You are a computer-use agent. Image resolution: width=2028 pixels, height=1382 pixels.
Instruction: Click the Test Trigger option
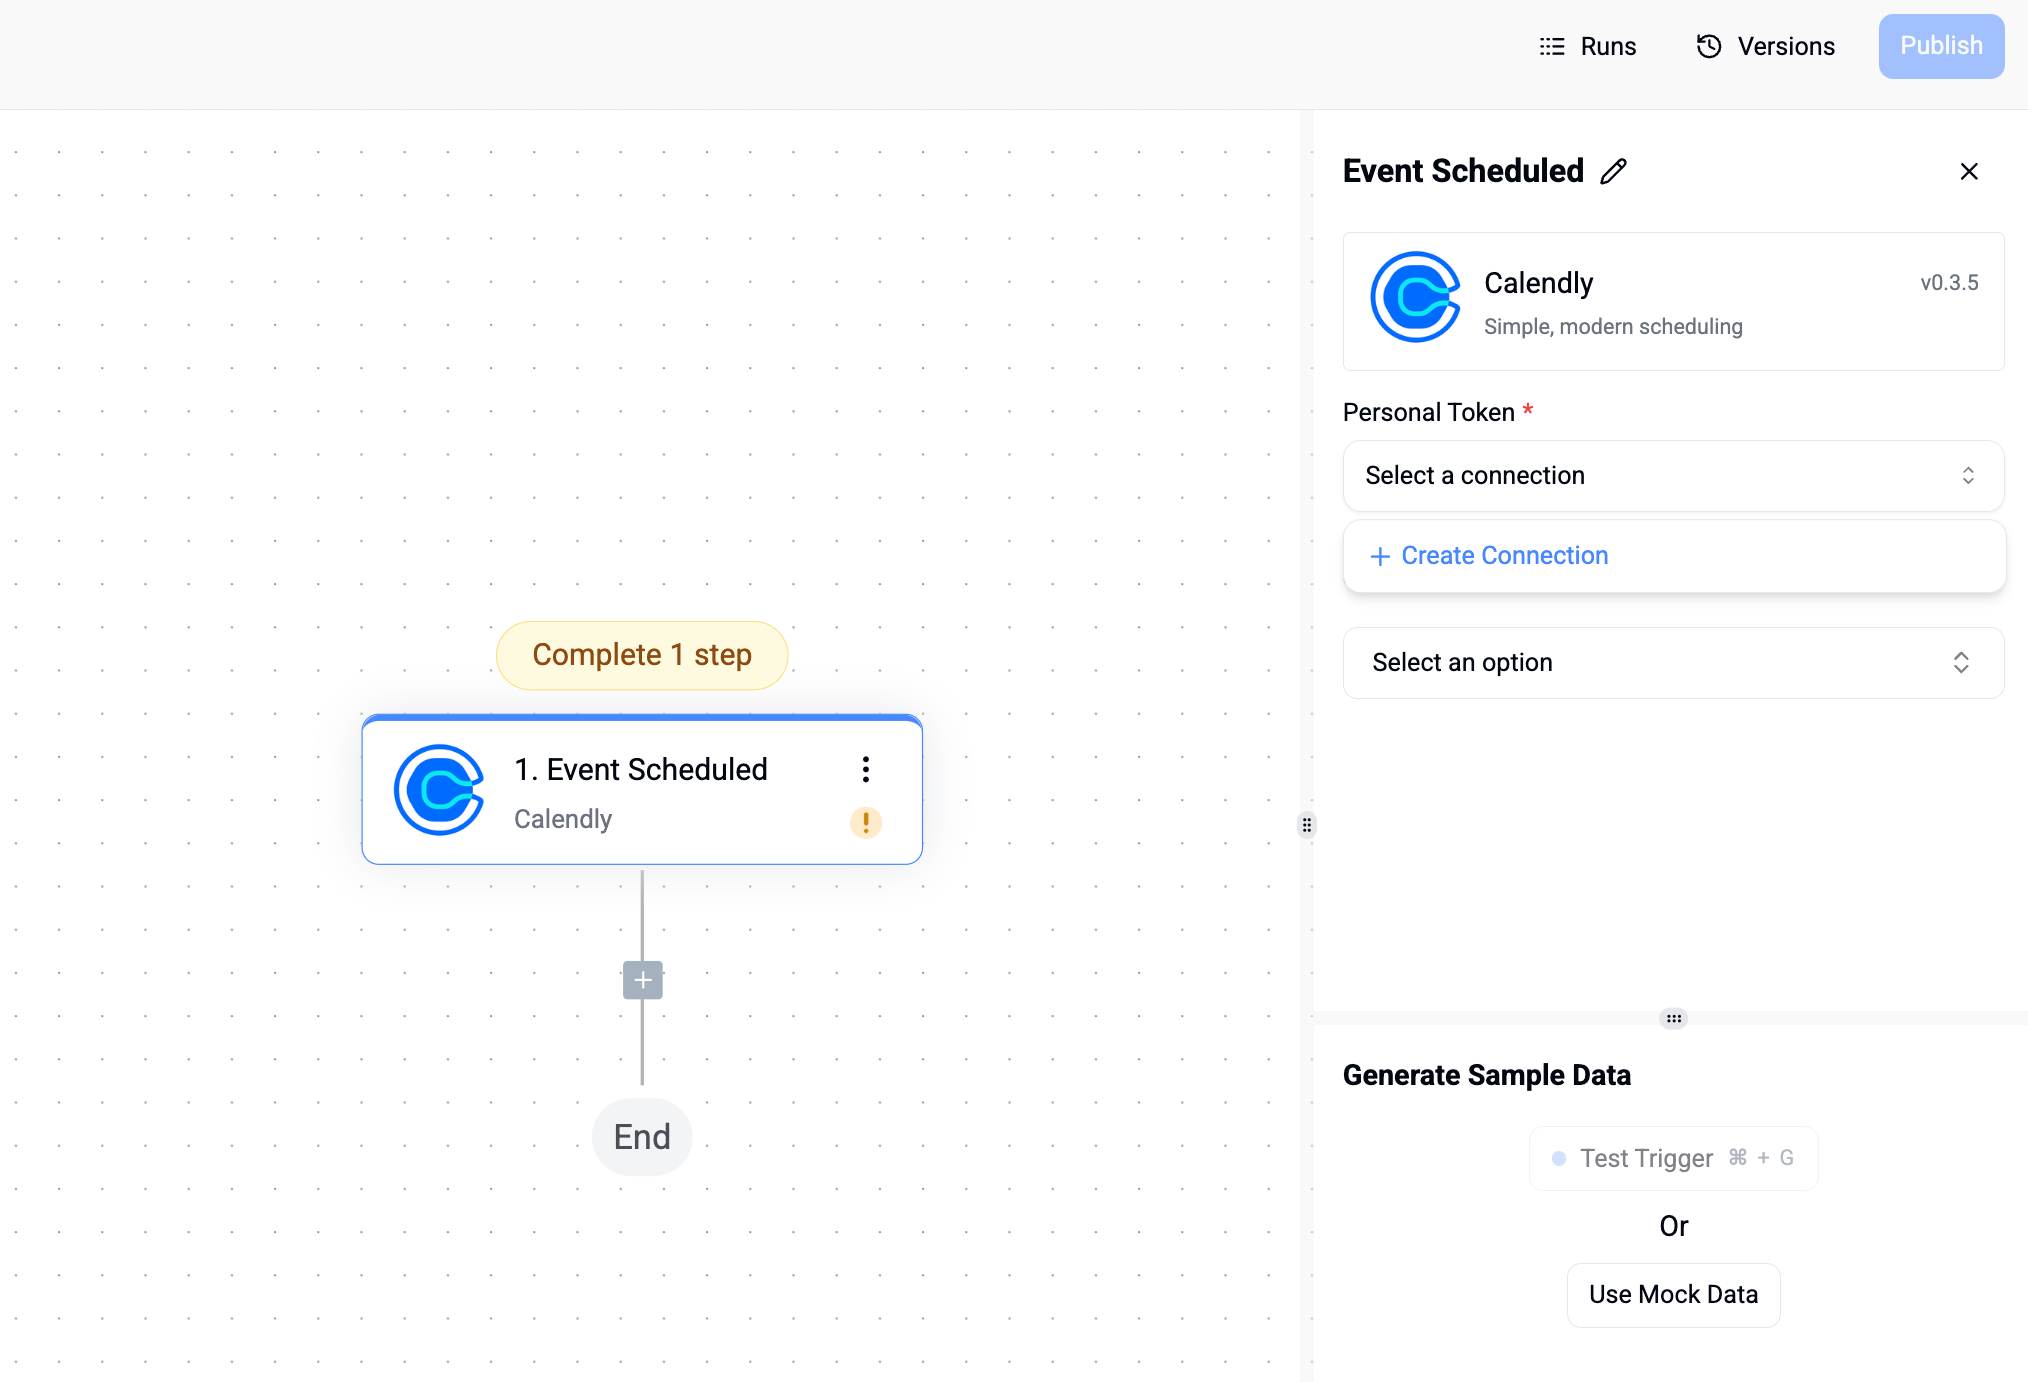pyautogui.click(x=1674, y=1157)
